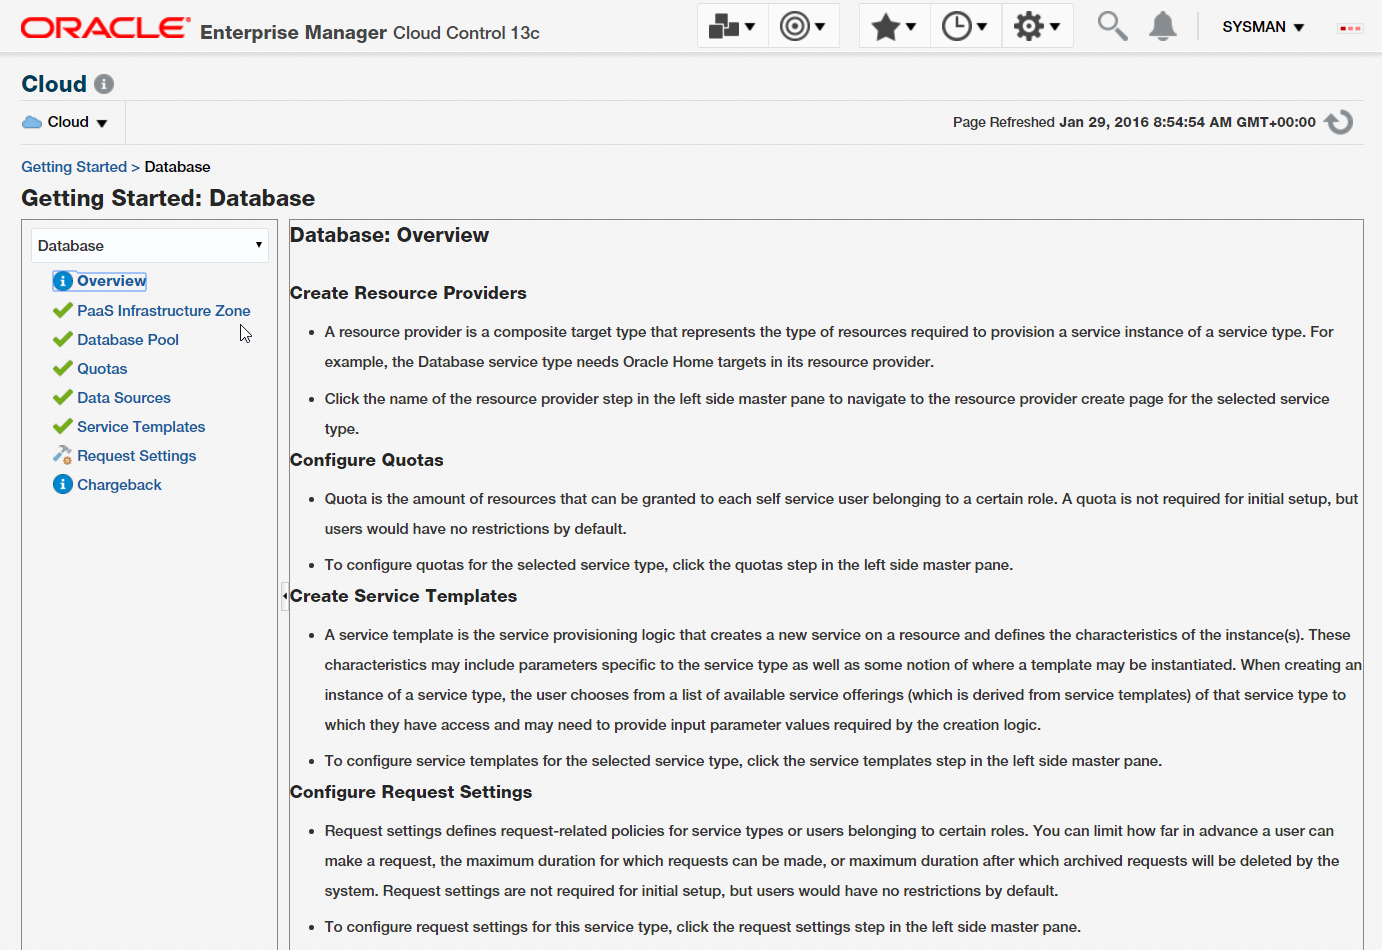Click green checkmark beside PaaS Infrastructure Zone
The height and width of the screenshot is (950, 1382).
(63, 310)
